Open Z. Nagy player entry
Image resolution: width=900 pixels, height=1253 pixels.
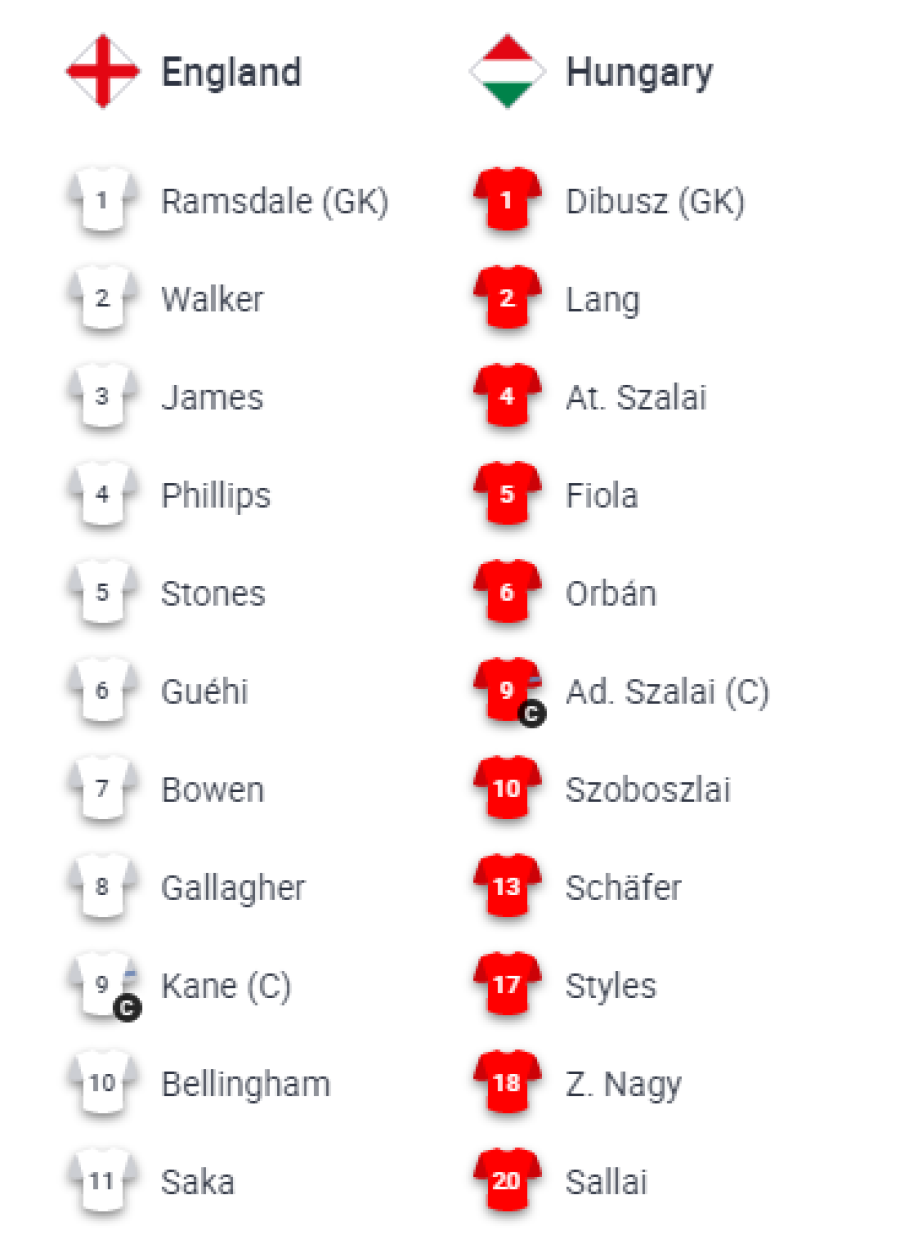tap(624, 1084)
